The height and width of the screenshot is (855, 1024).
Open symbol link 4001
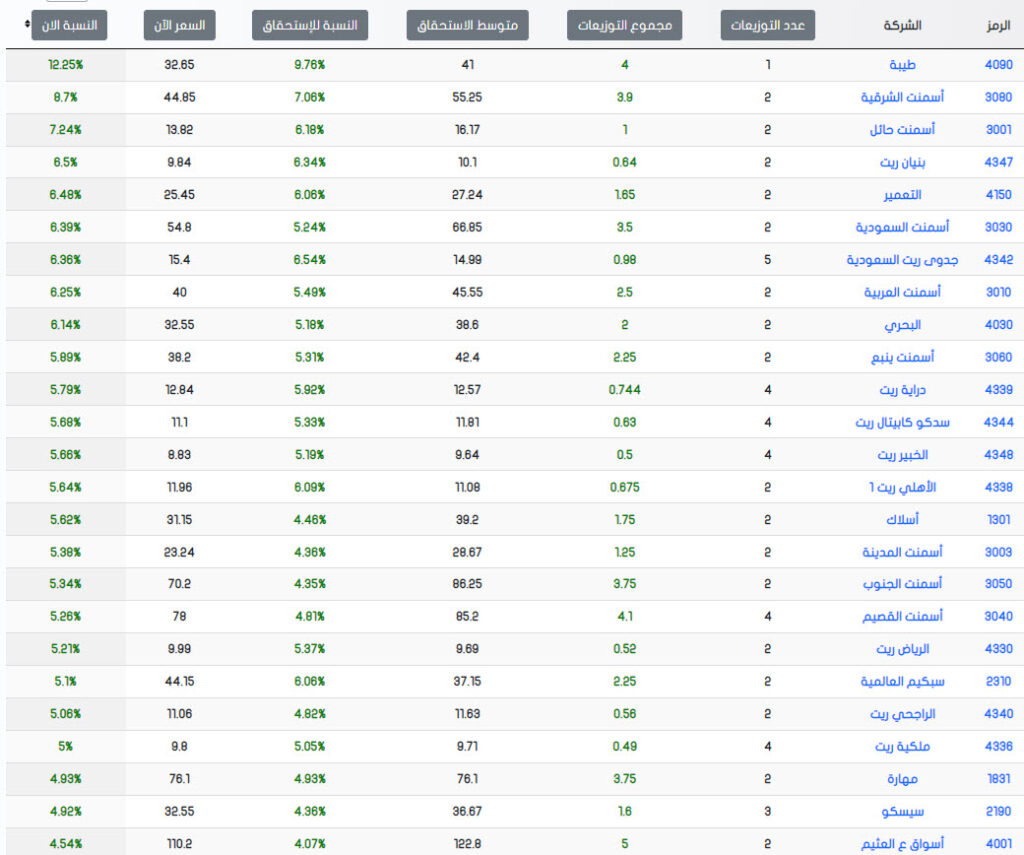(x=999, y=844)
